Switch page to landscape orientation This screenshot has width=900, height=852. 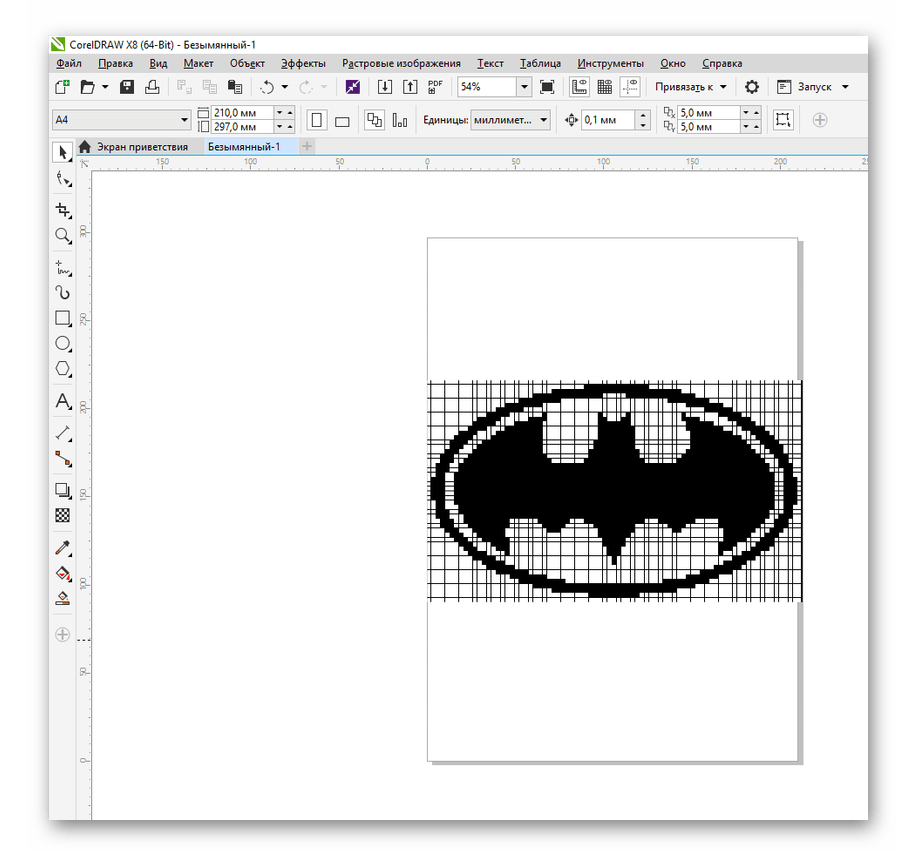(342, 120)
